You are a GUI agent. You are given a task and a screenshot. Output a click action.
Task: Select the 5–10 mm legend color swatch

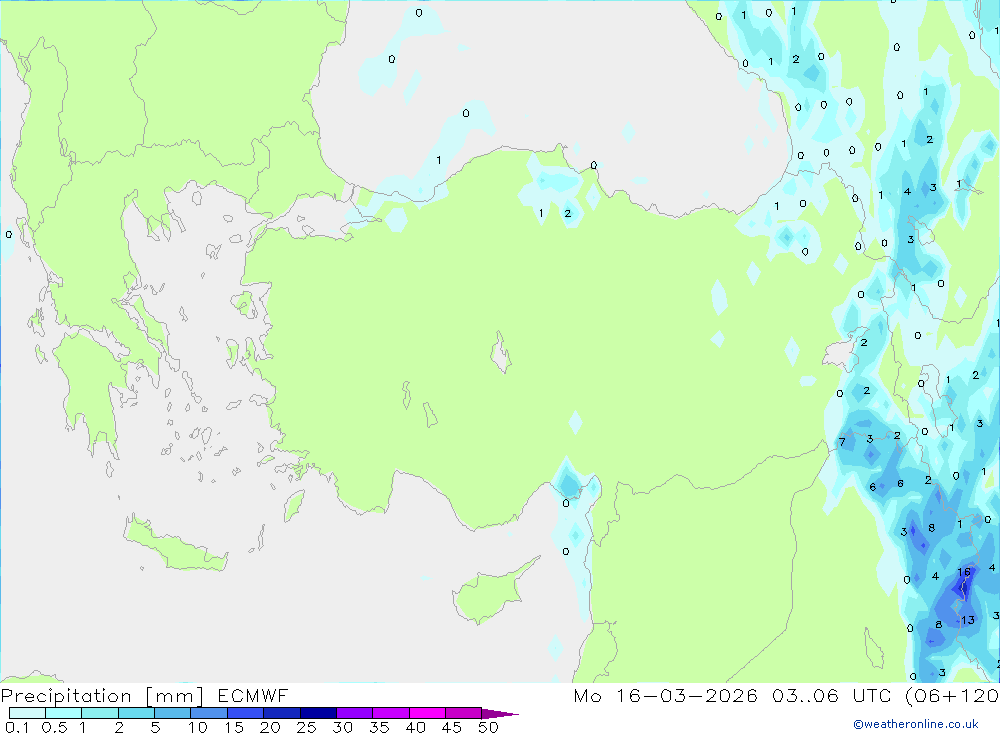(172, 713)
